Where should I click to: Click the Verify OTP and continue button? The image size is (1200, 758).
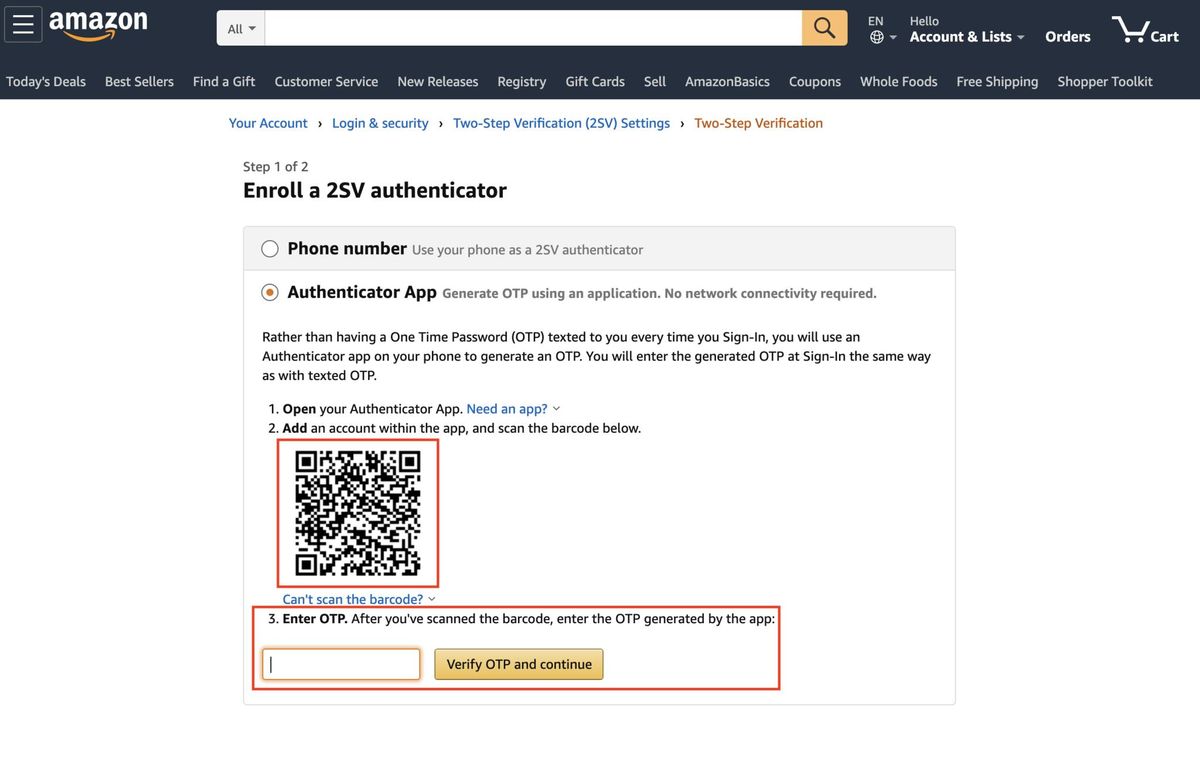click(518, 663)
